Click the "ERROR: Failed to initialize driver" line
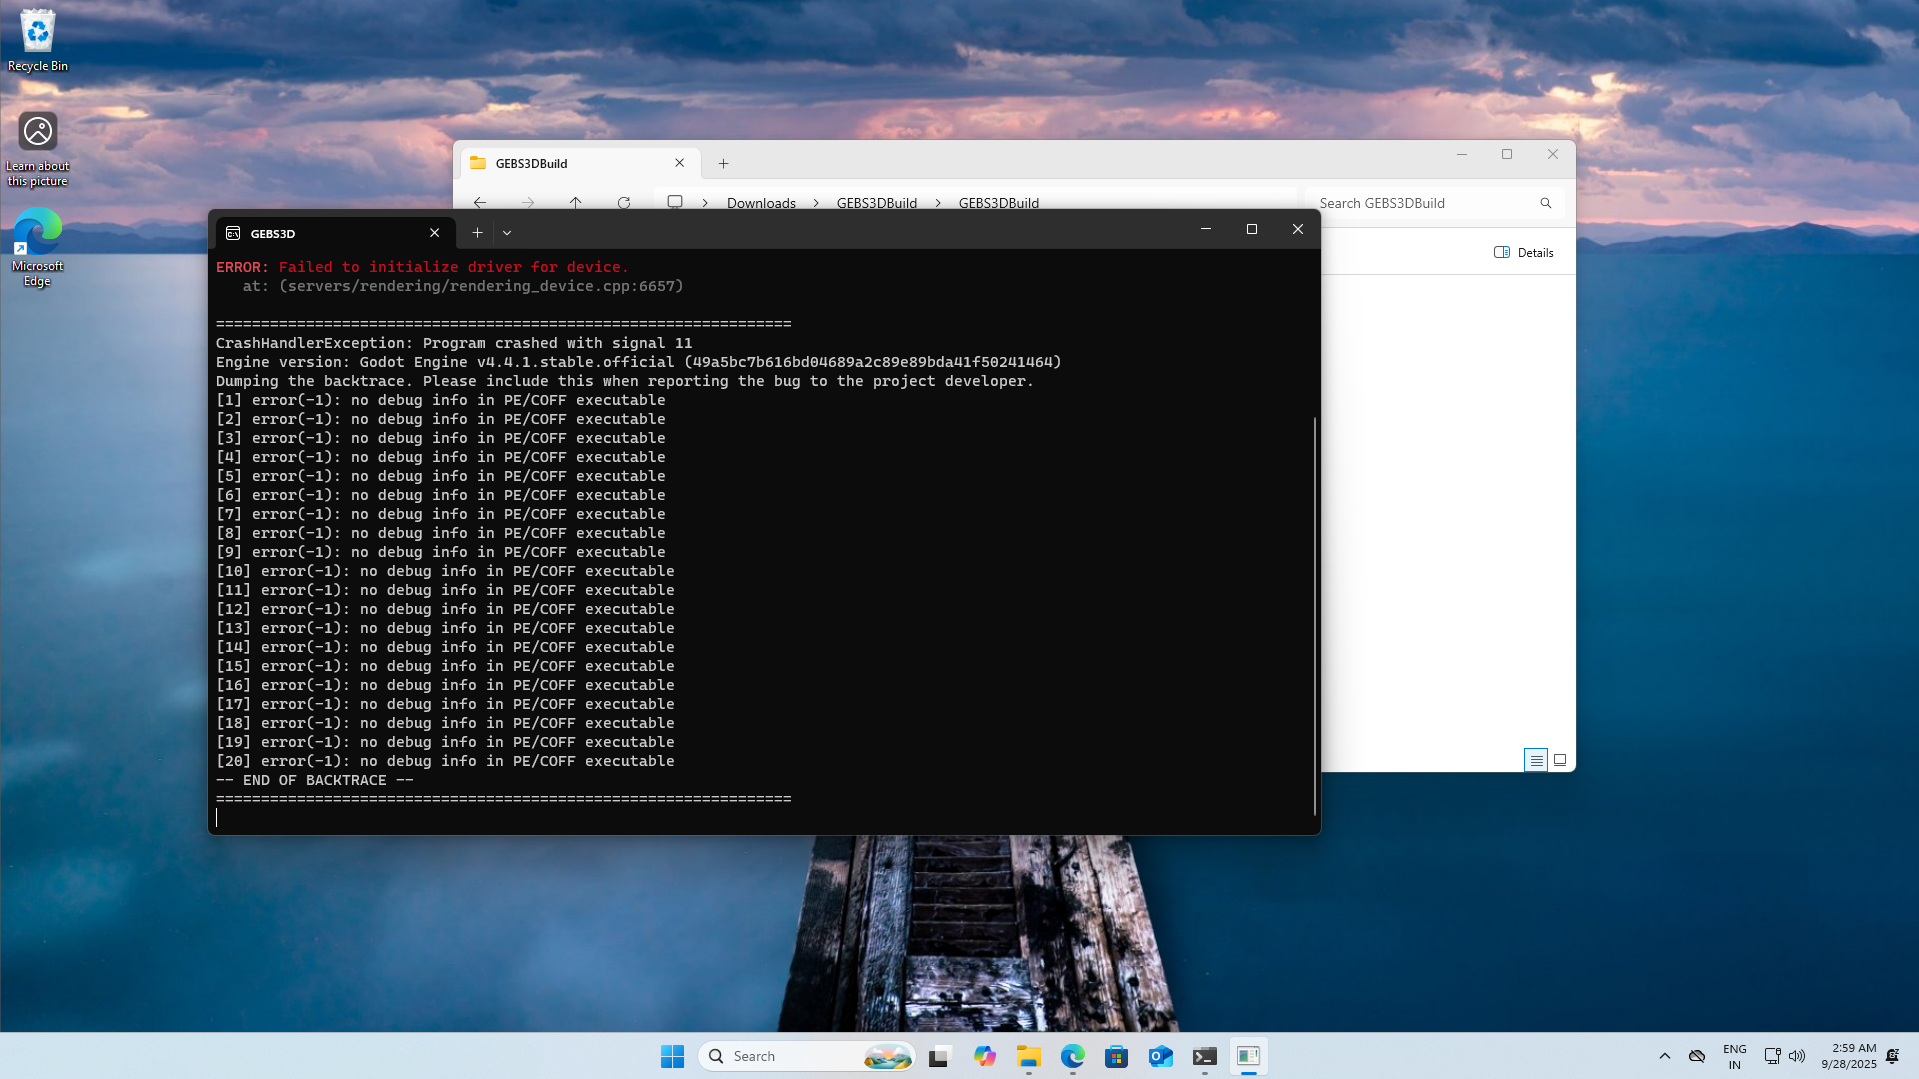Image resolution: width=1919 pixels, height=1079 pixels. tap(422, 267)
